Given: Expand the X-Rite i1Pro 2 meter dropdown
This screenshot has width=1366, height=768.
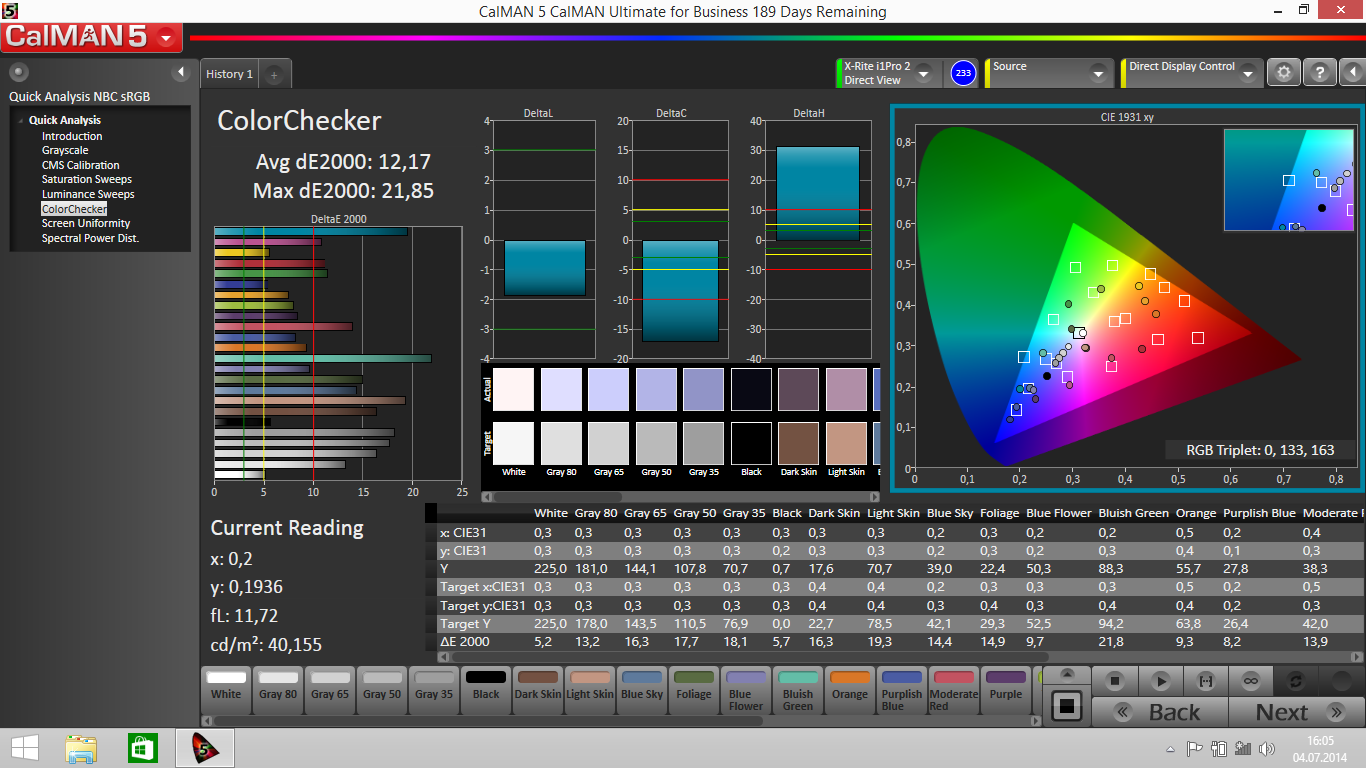Looking at the screenshot, I should click(923, 74).
